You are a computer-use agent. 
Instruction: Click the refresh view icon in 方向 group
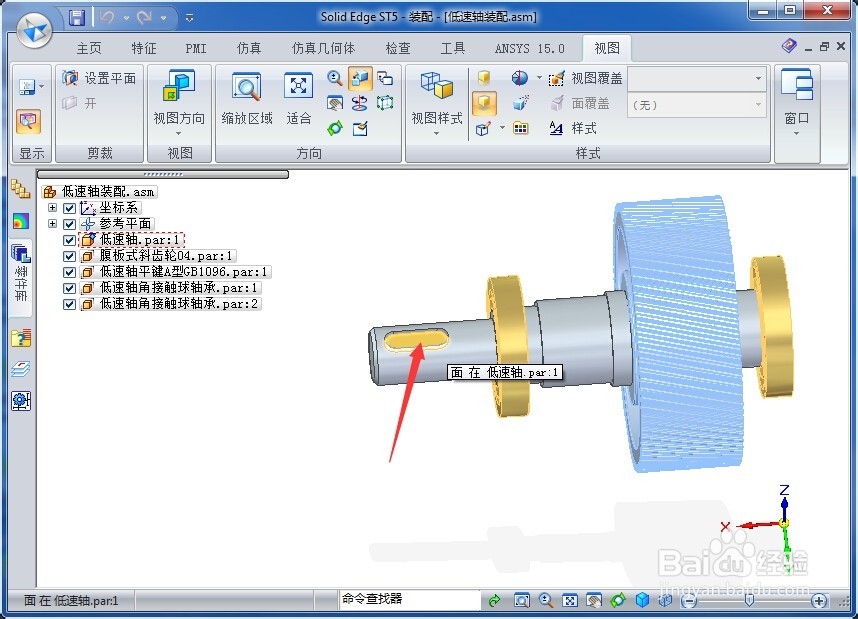click(x=360, y=129)
